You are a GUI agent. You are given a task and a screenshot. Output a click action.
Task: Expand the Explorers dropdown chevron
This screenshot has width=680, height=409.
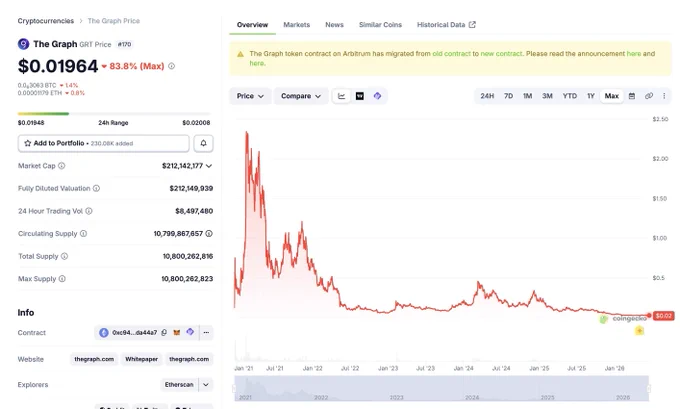tap(206, 385)
